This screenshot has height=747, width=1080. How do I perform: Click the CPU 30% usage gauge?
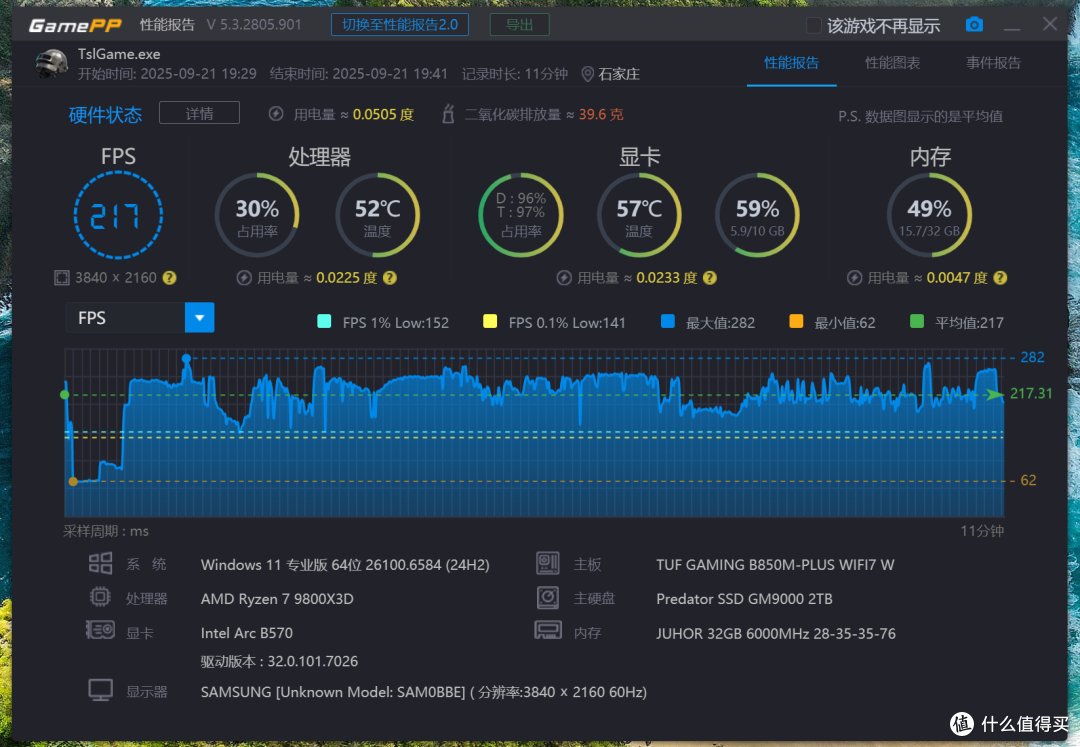[257, 215]
